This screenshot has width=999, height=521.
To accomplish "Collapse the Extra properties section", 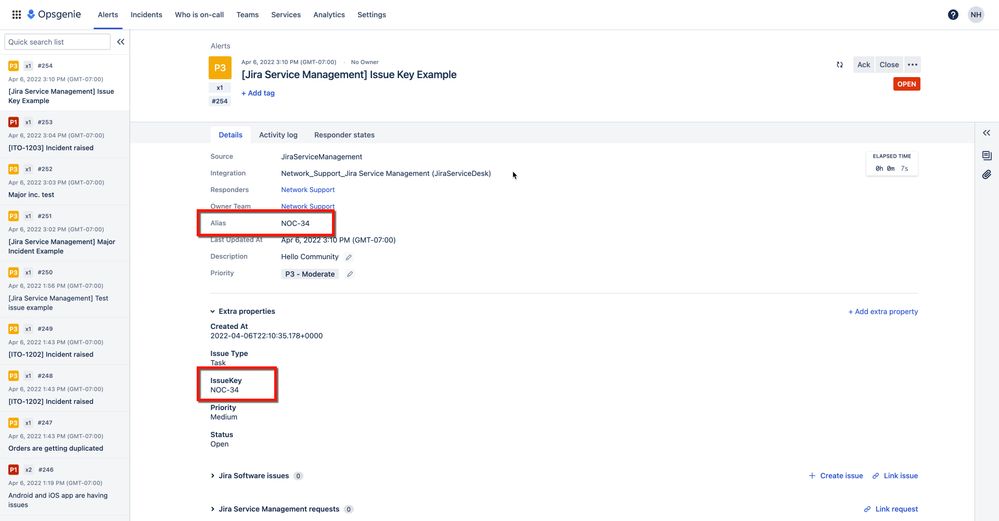I will pos(243,311).
